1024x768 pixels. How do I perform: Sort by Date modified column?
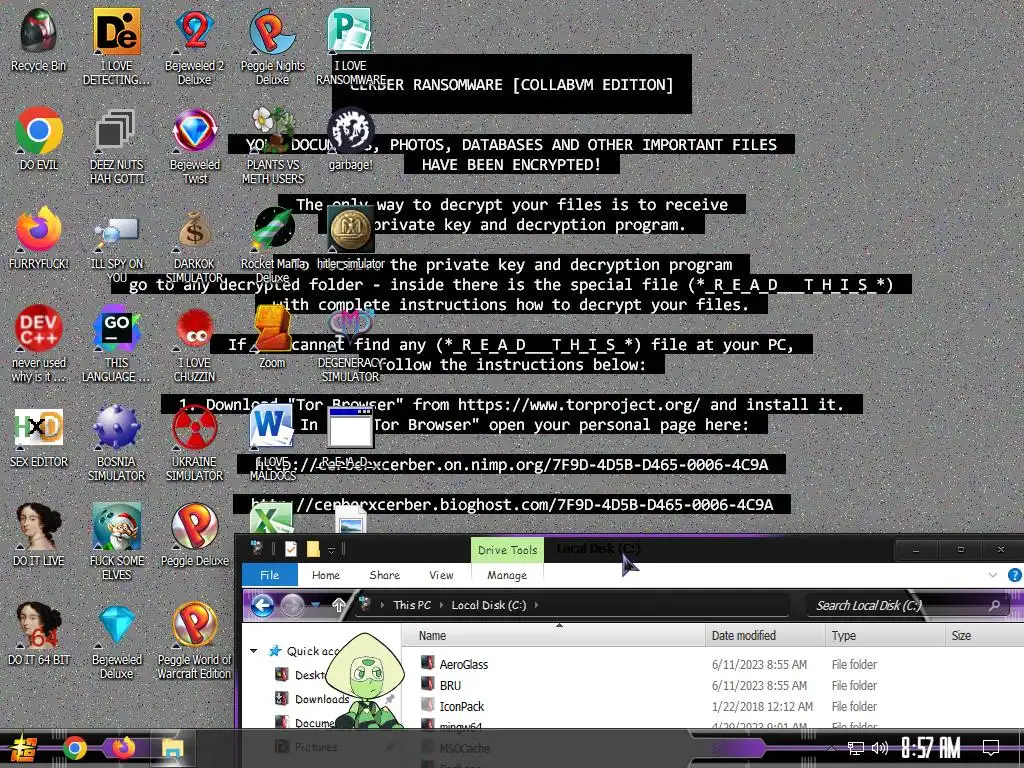click(x=765, y=635)
